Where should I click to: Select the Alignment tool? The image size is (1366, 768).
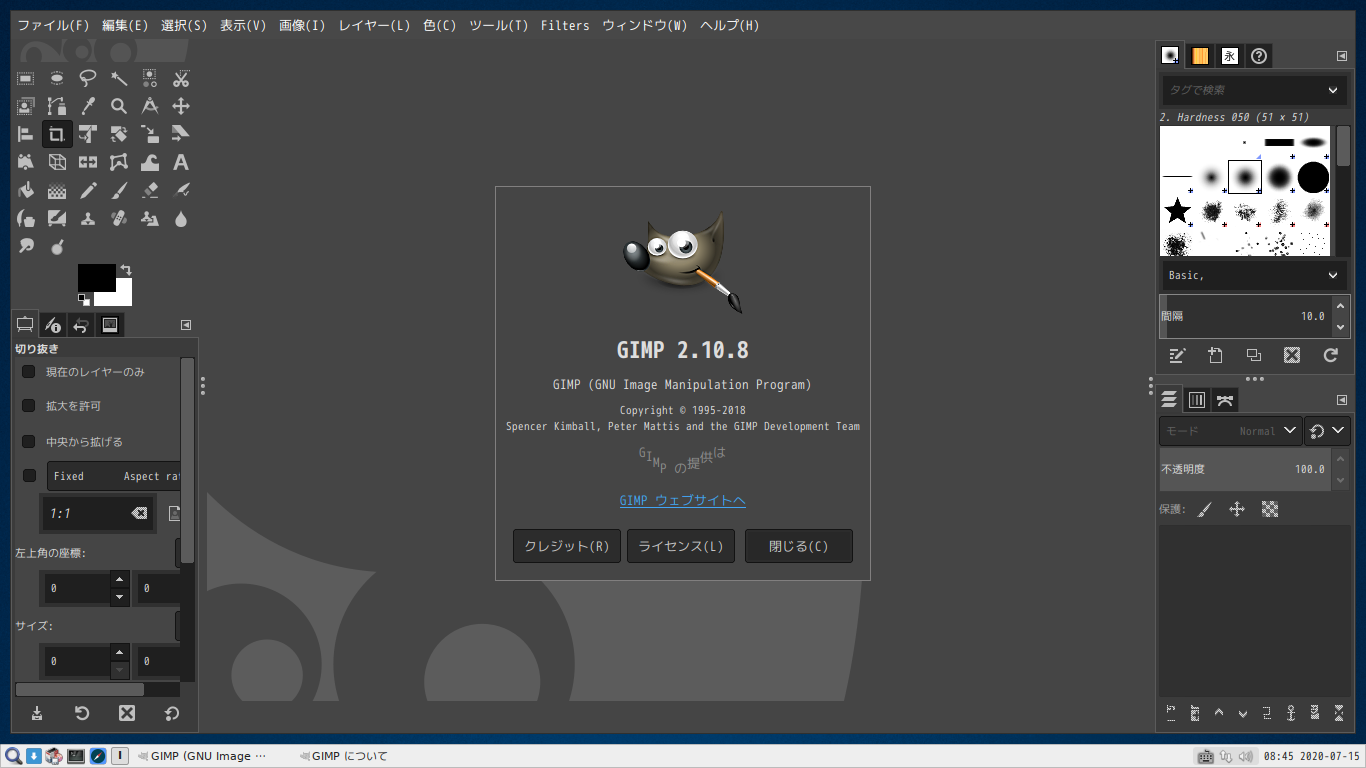pos(26,134)
